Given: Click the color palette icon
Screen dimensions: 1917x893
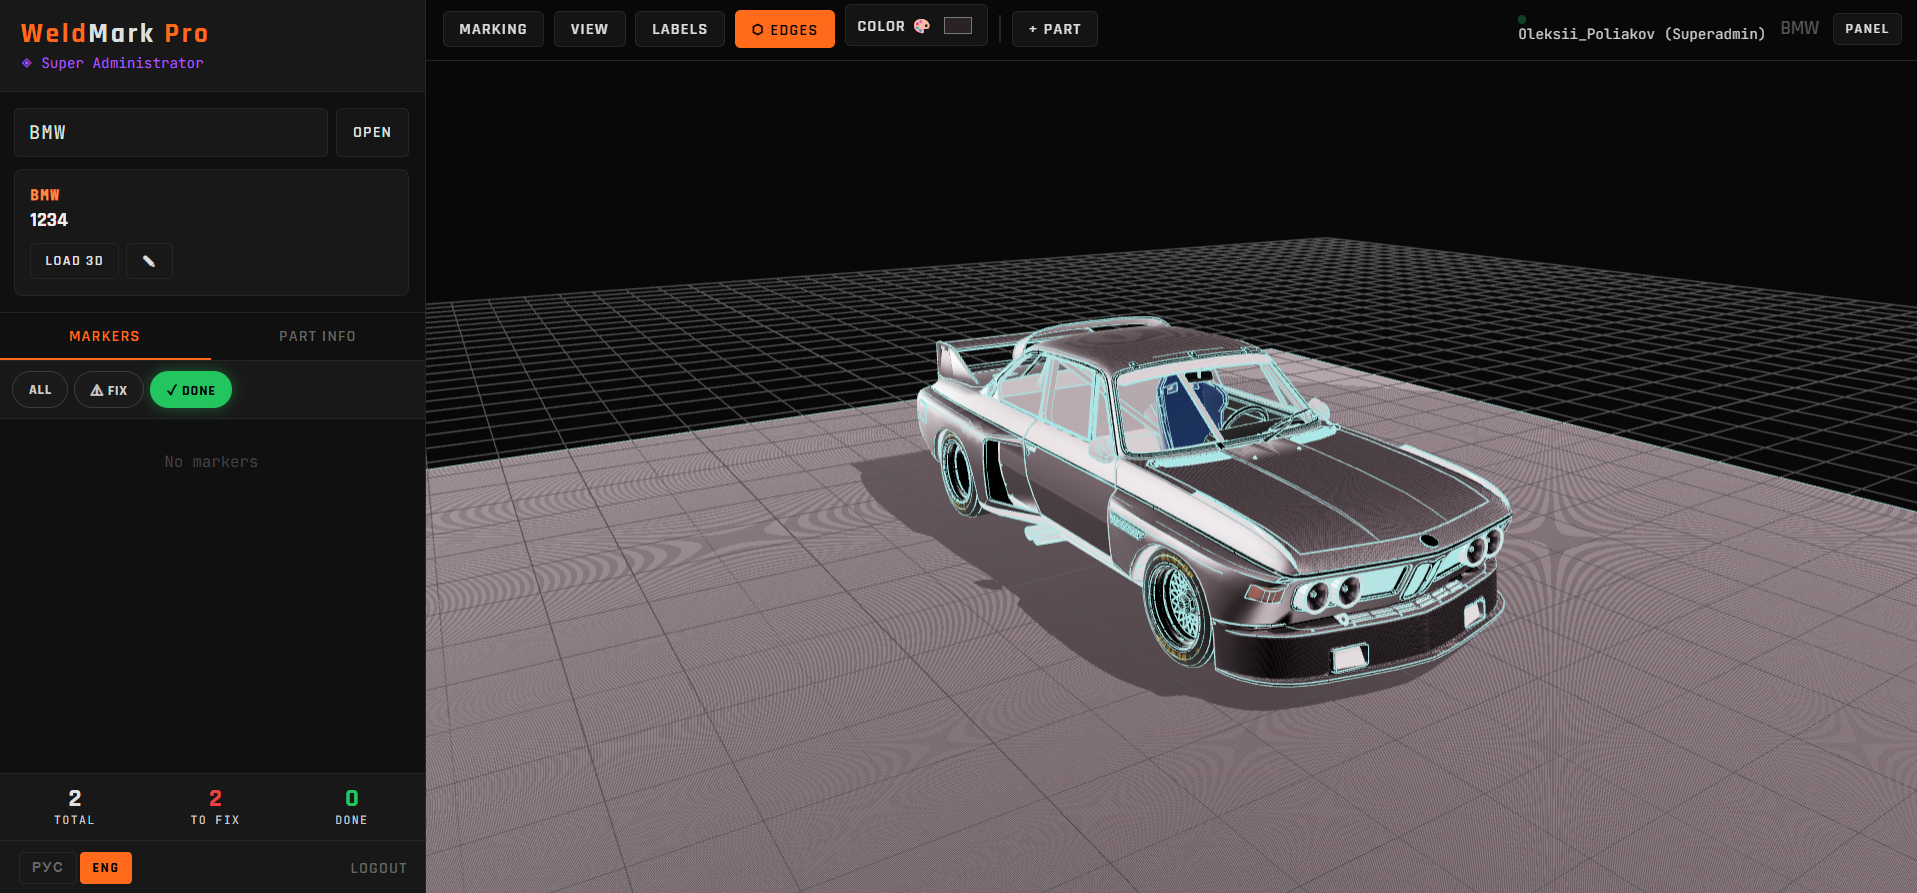Looking at the screenshot, I should pyautogui.click(x=922, y=27).
